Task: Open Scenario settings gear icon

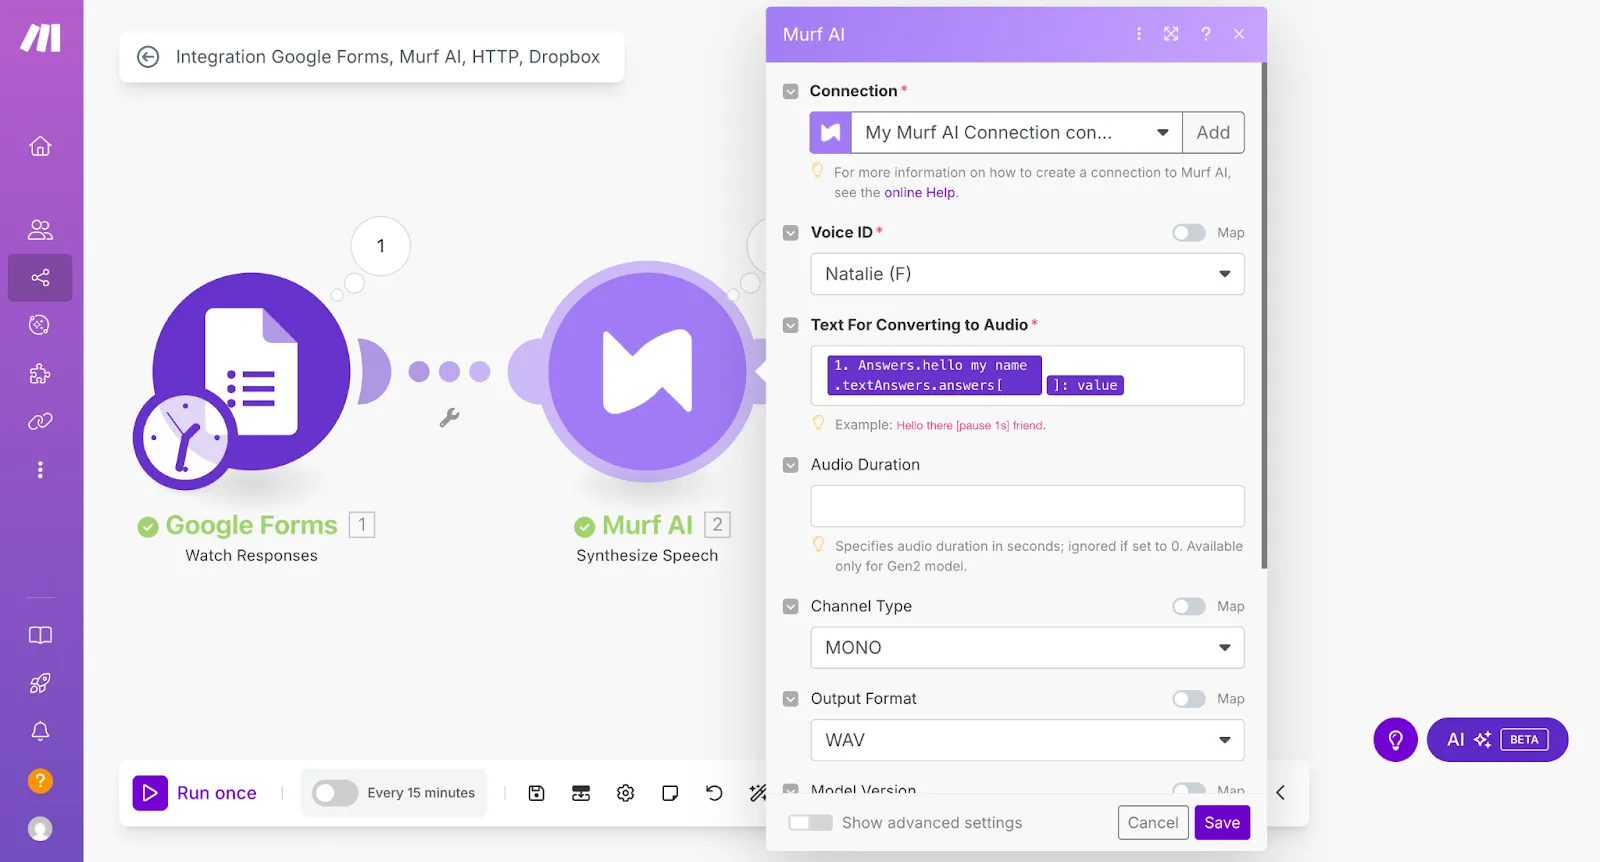Action: [x=626, y=793]
